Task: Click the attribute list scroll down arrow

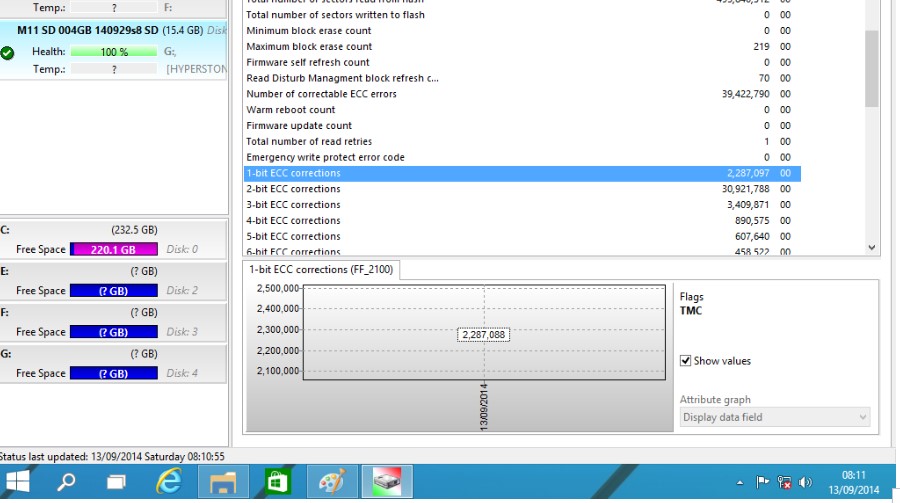Action: click(x=872, y=247)
